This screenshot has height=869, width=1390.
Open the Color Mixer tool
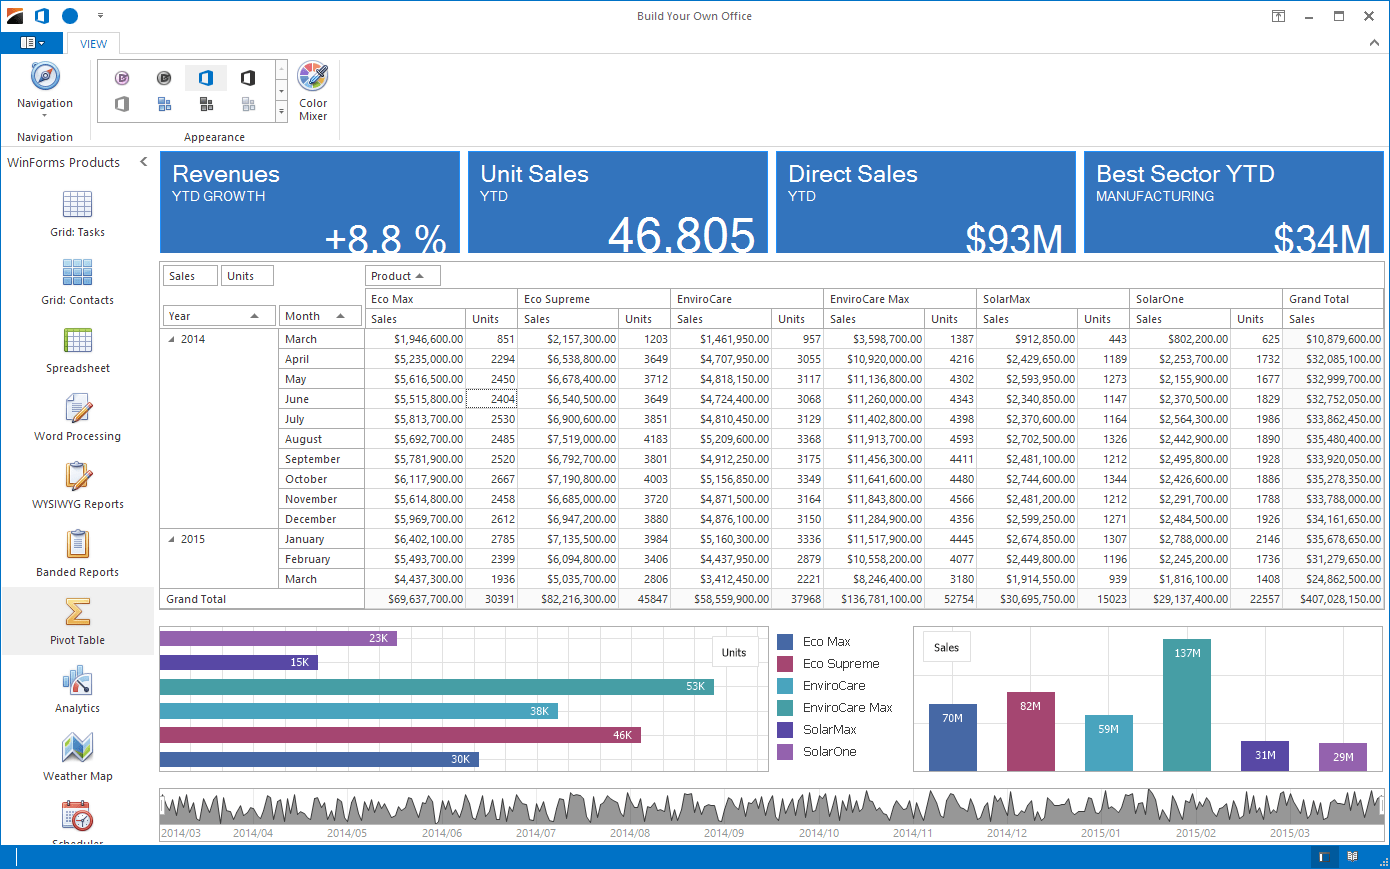coord(313,90)
